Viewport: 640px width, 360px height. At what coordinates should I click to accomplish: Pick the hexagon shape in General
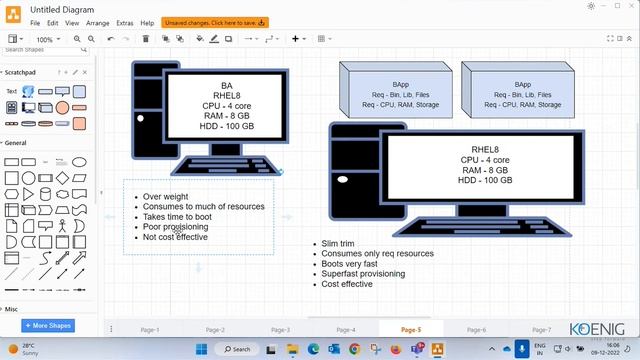pos(11,194)
